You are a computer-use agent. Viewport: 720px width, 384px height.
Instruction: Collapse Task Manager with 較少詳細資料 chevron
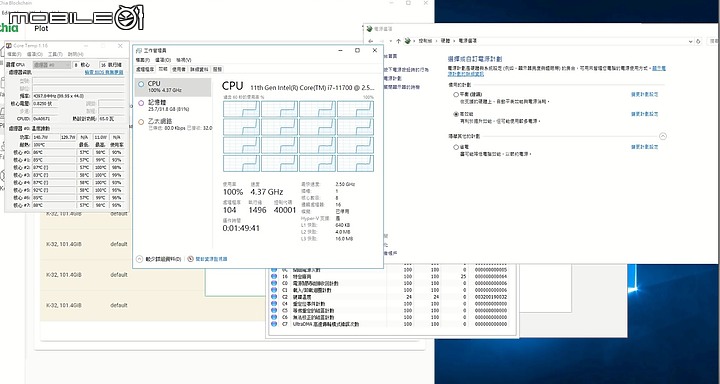pyautogui.click(x=140, y=259)
